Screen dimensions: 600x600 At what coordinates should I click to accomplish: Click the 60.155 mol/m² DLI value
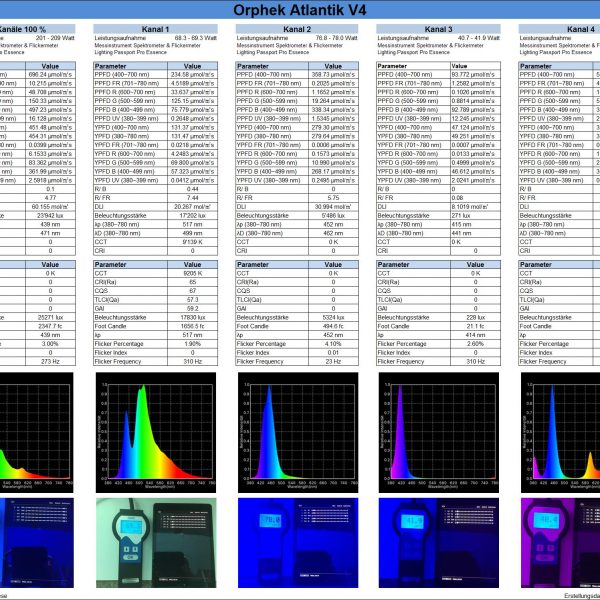50,207
